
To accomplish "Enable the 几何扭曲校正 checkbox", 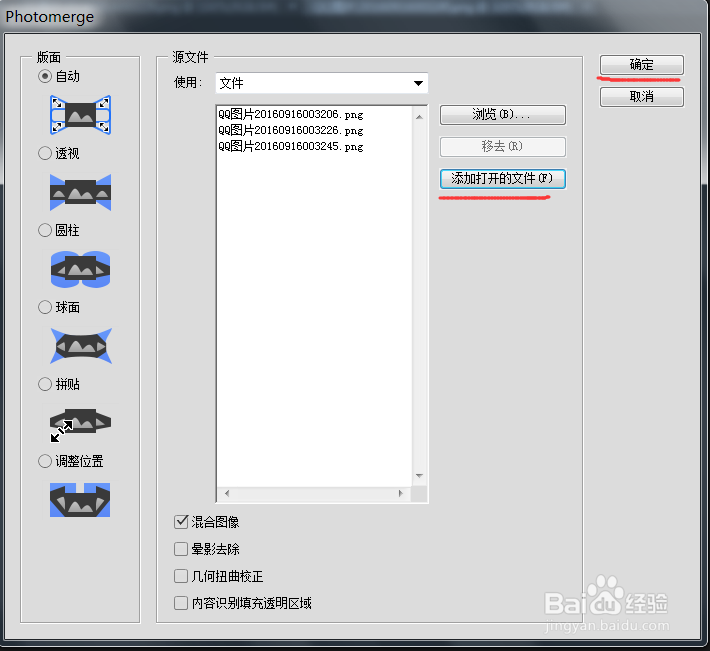I will [x=181, y=576].
